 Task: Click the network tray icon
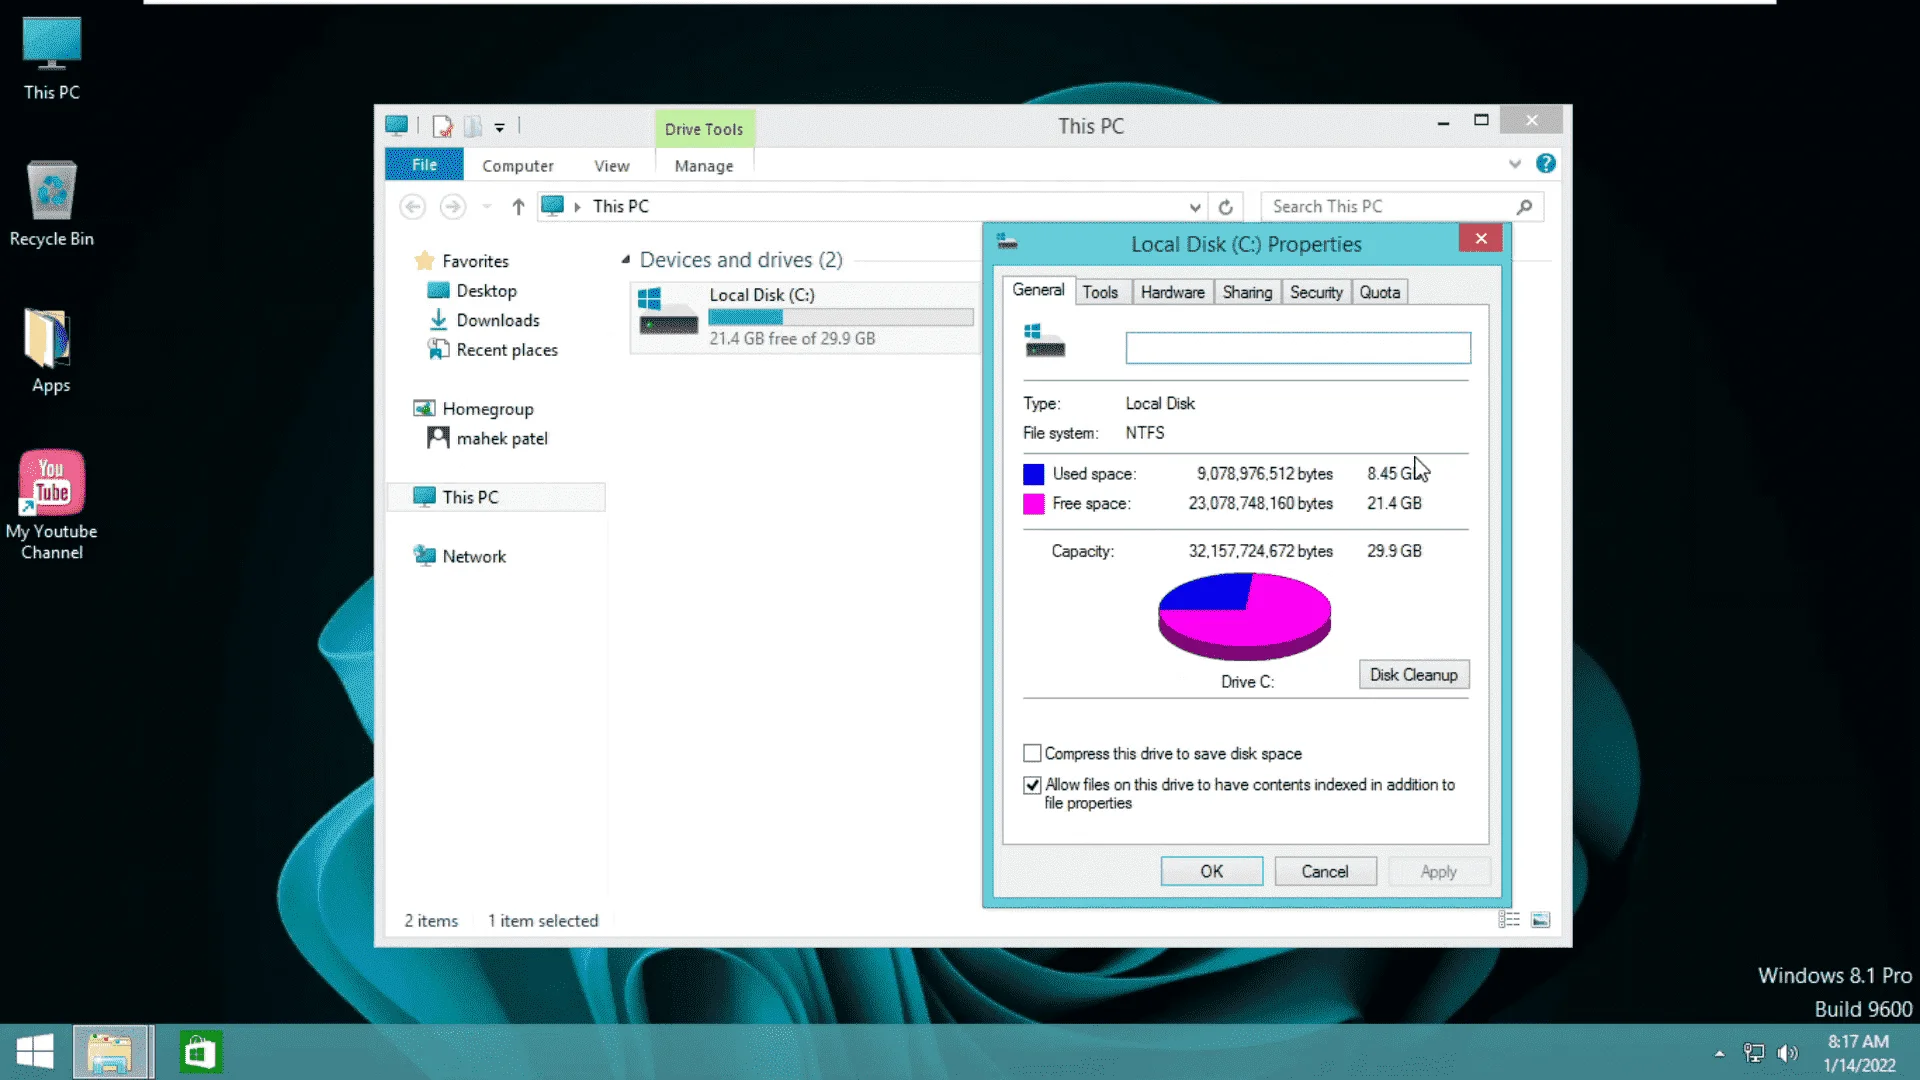click(1754, 1053)
